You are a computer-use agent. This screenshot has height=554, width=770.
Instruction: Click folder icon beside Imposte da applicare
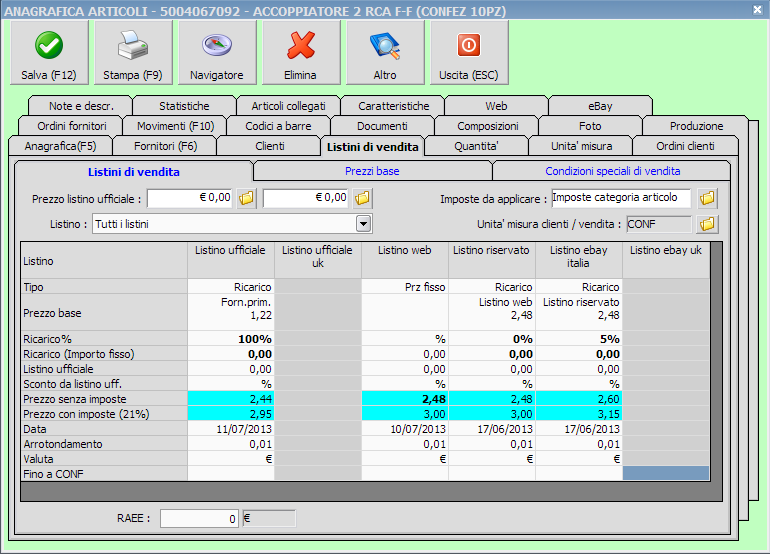coord(707,198)
